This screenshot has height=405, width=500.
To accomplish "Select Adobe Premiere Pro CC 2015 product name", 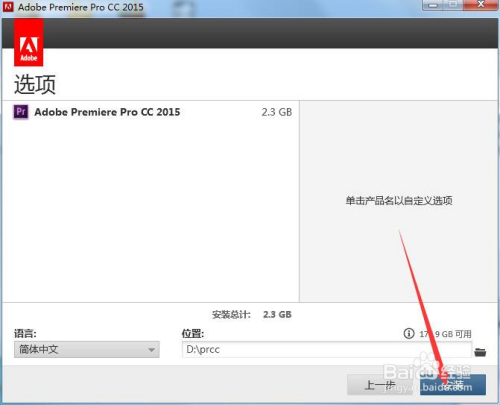I will tap(107, 112).
